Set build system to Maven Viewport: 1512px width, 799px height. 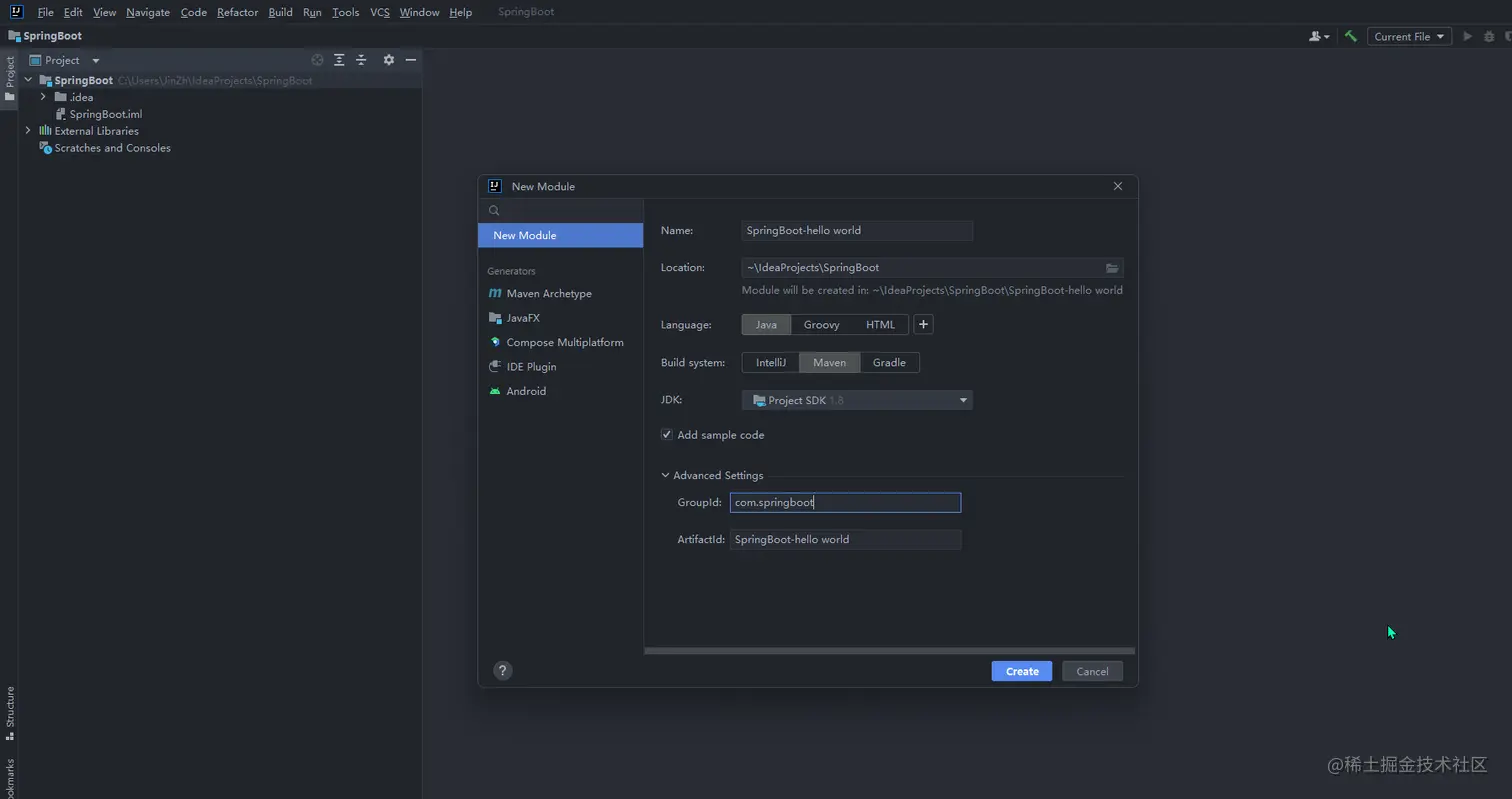(829, 362)
